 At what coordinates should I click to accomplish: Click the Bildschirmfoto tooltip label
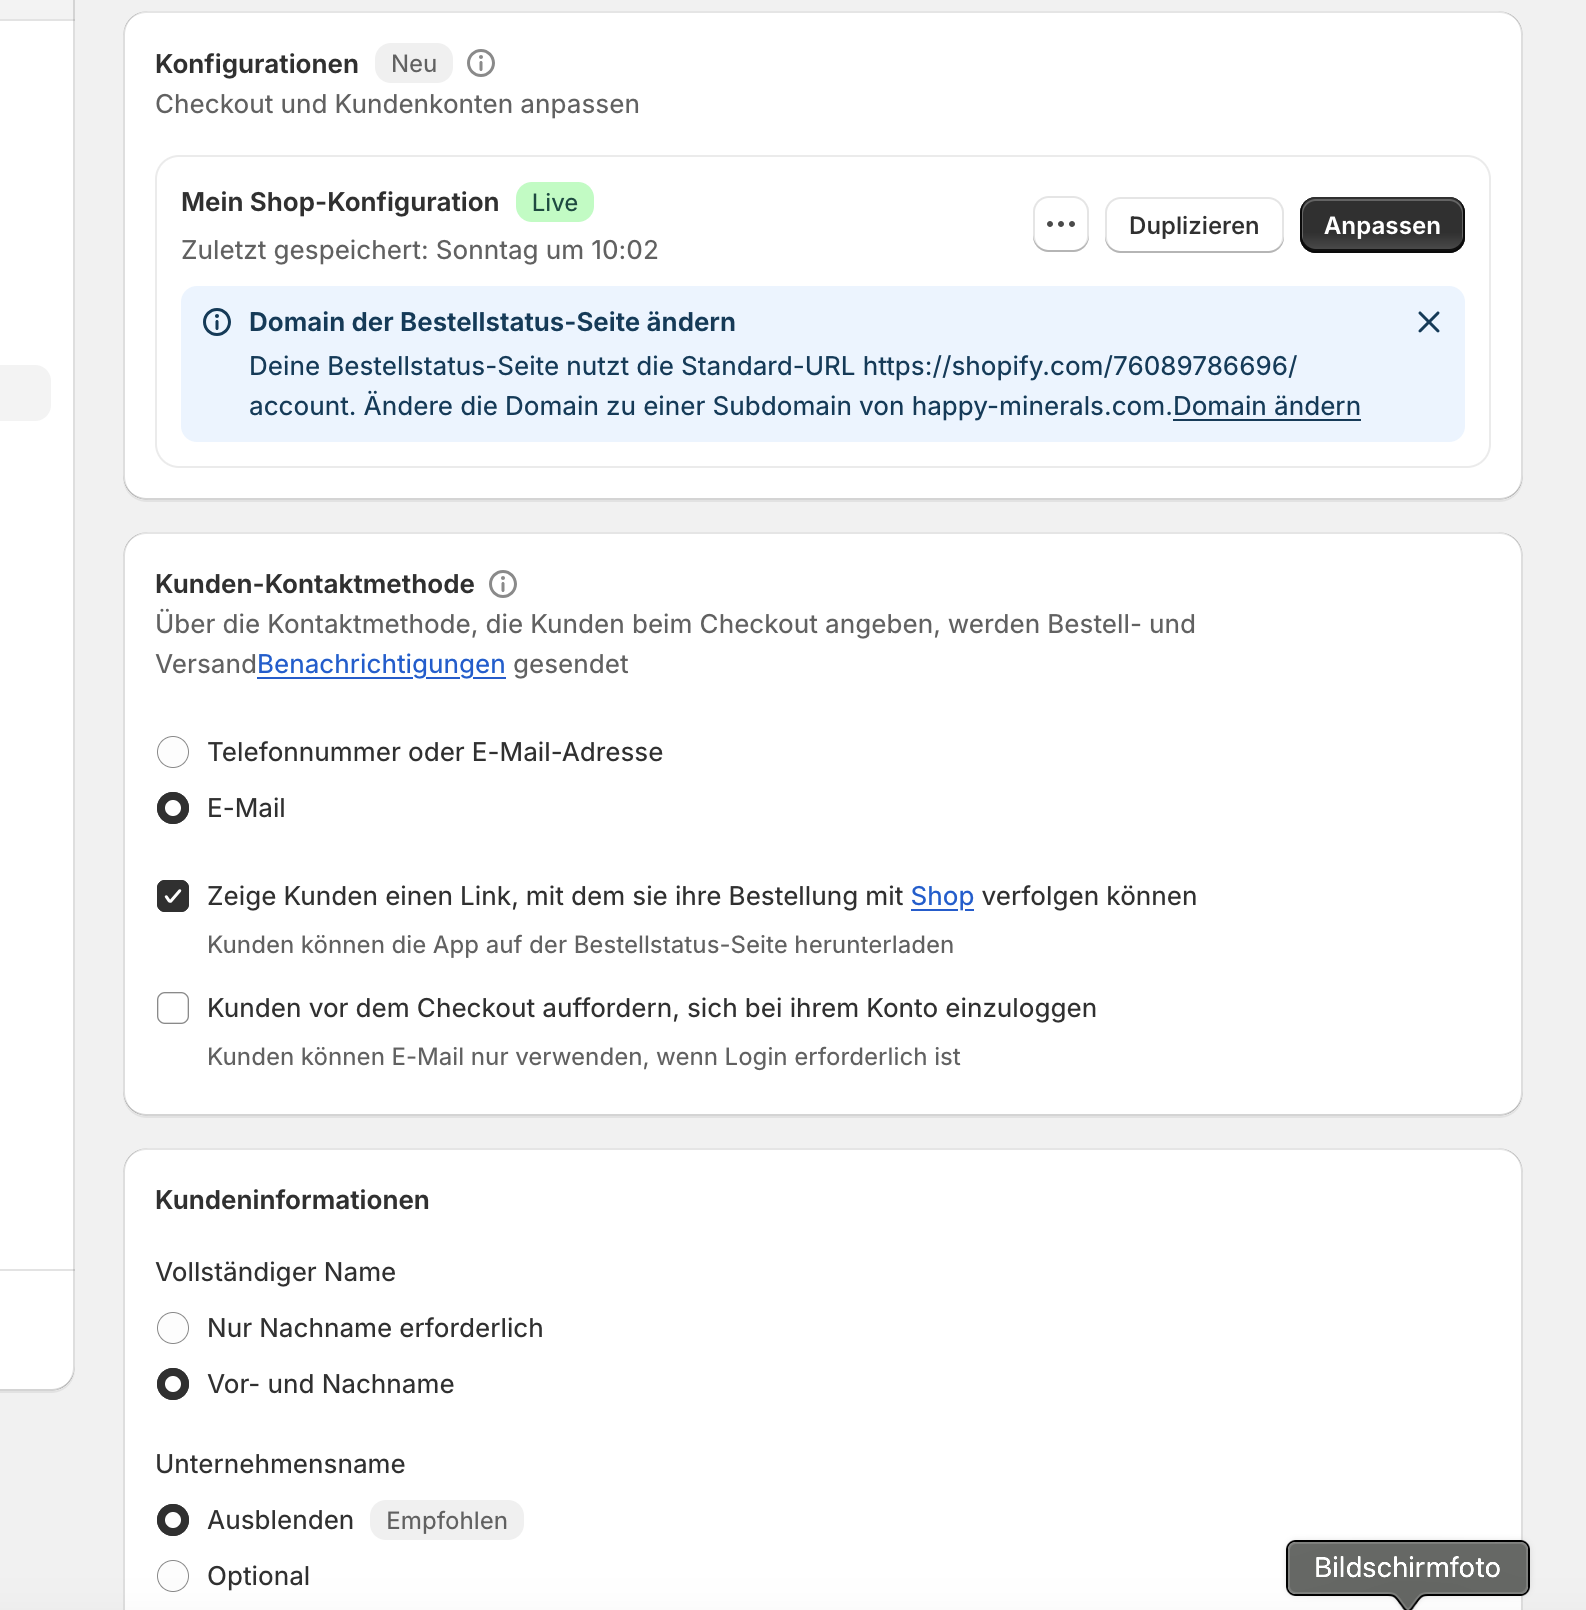[1407, 1567]
